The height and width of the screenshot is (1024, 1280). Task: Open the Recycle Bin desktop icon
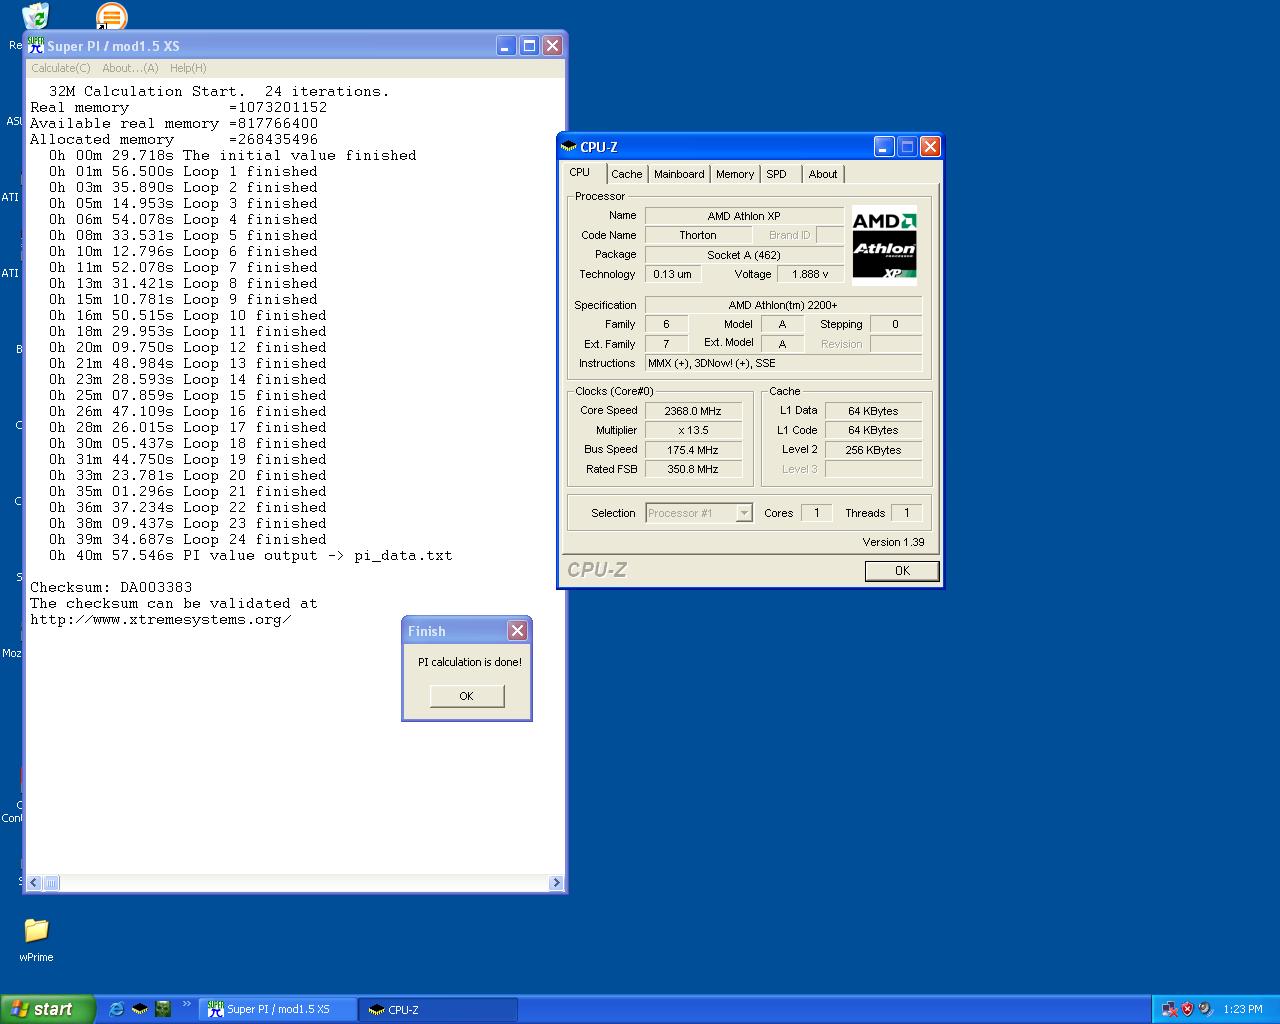coord(35,14)
